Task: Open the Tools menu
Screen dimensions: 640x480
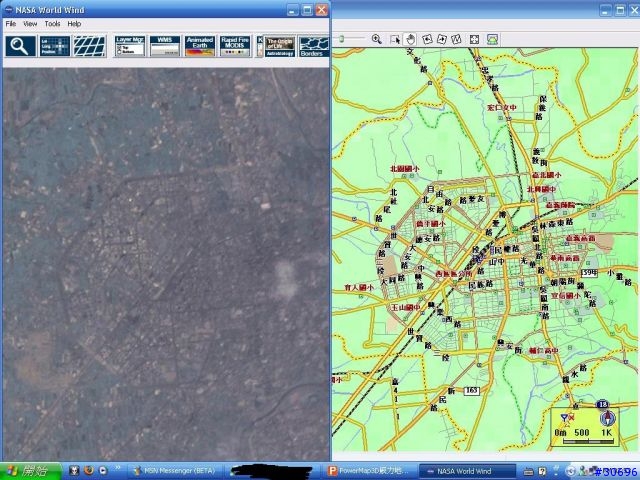Action: [52, 24]
